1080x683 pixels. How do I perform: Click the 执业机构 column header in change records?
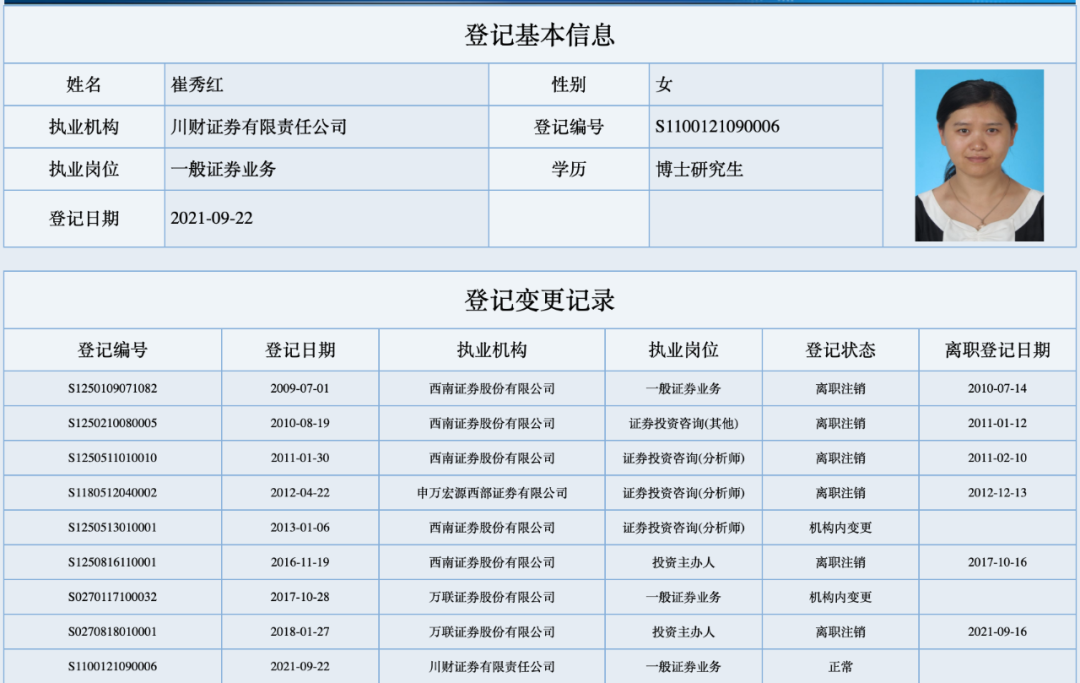(492, 350)
